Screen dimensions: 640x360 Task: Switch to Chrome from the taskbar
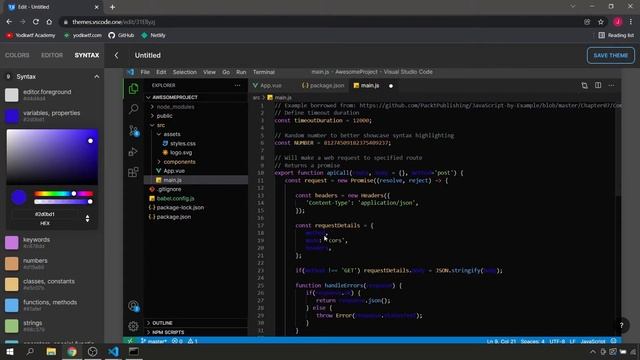(72, 351)
